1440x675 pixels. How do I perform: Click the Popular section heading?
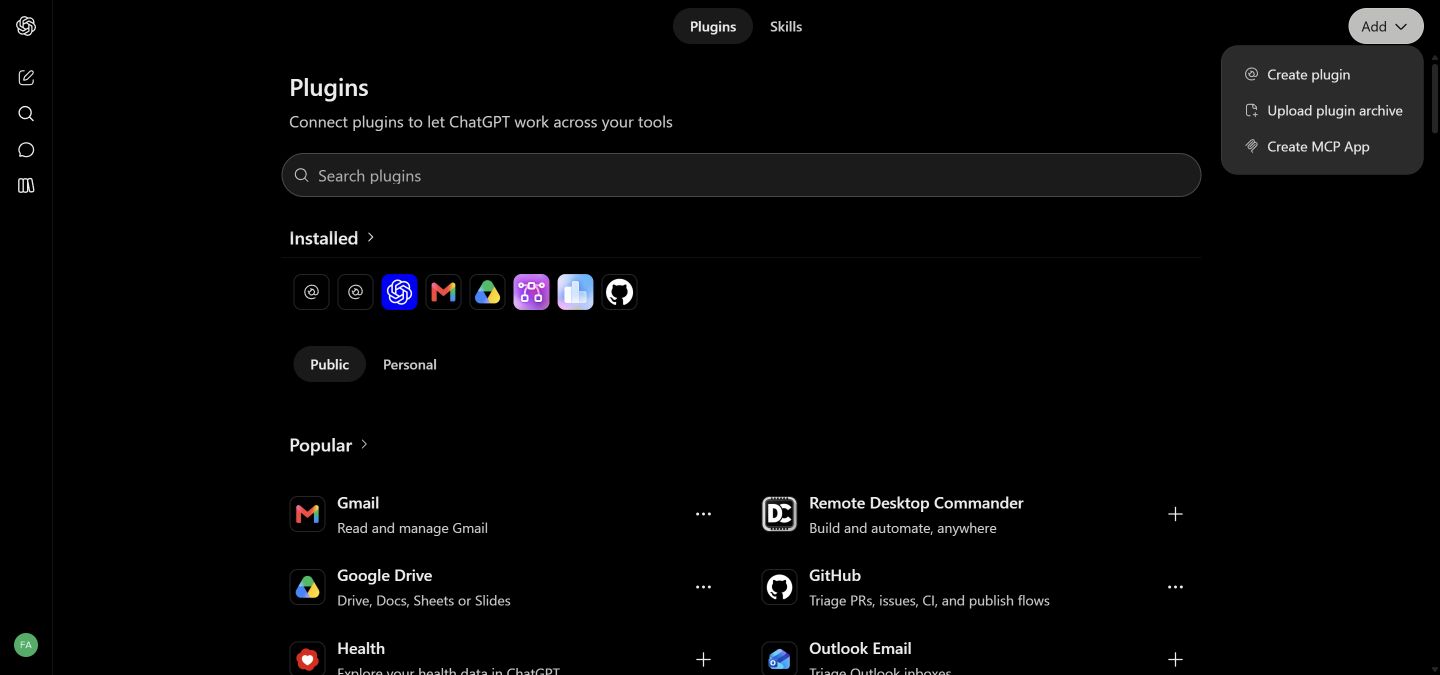click(x=320, y=445)
